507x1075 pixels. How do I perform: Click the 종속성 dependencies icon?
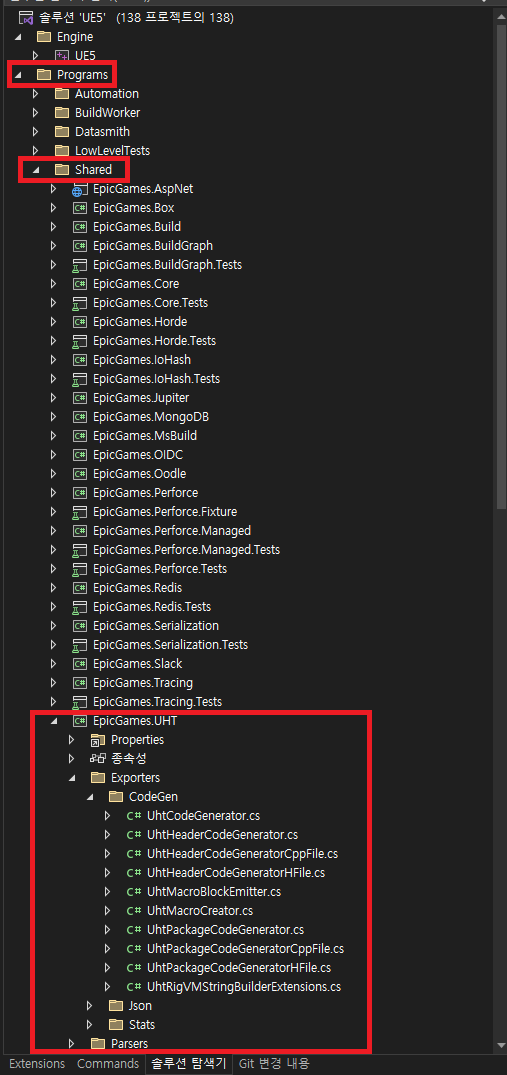(98, 758)
